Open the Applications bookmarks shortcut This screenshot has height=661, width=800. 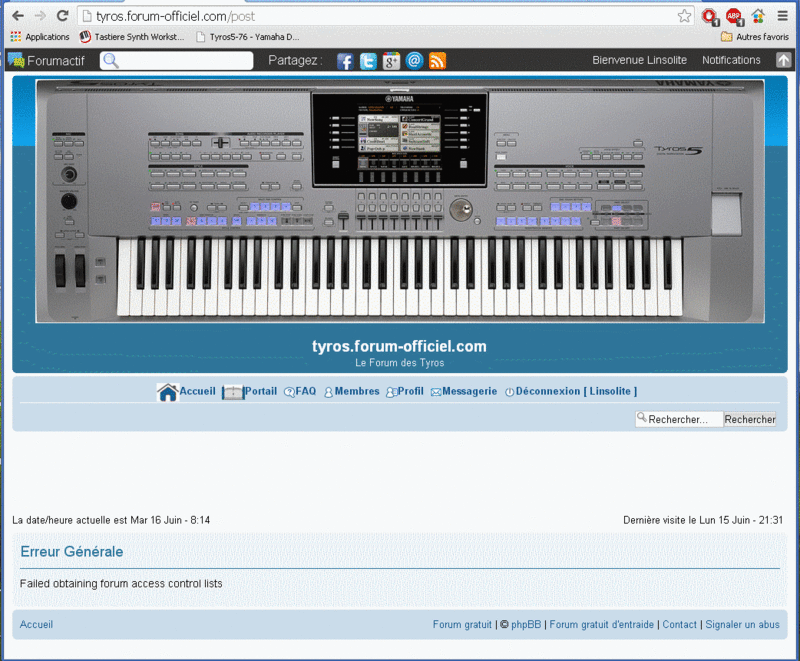click(x=40, y=37)
